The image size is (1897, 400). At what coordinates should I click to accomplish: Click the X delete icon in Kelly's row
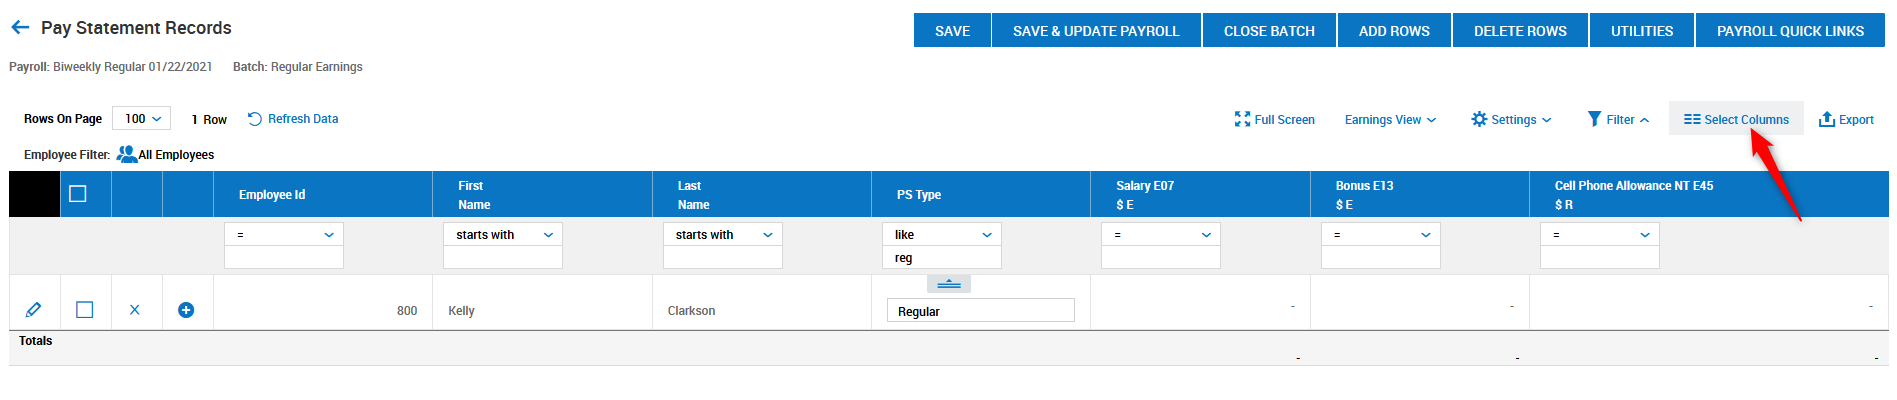coord(135,310)
